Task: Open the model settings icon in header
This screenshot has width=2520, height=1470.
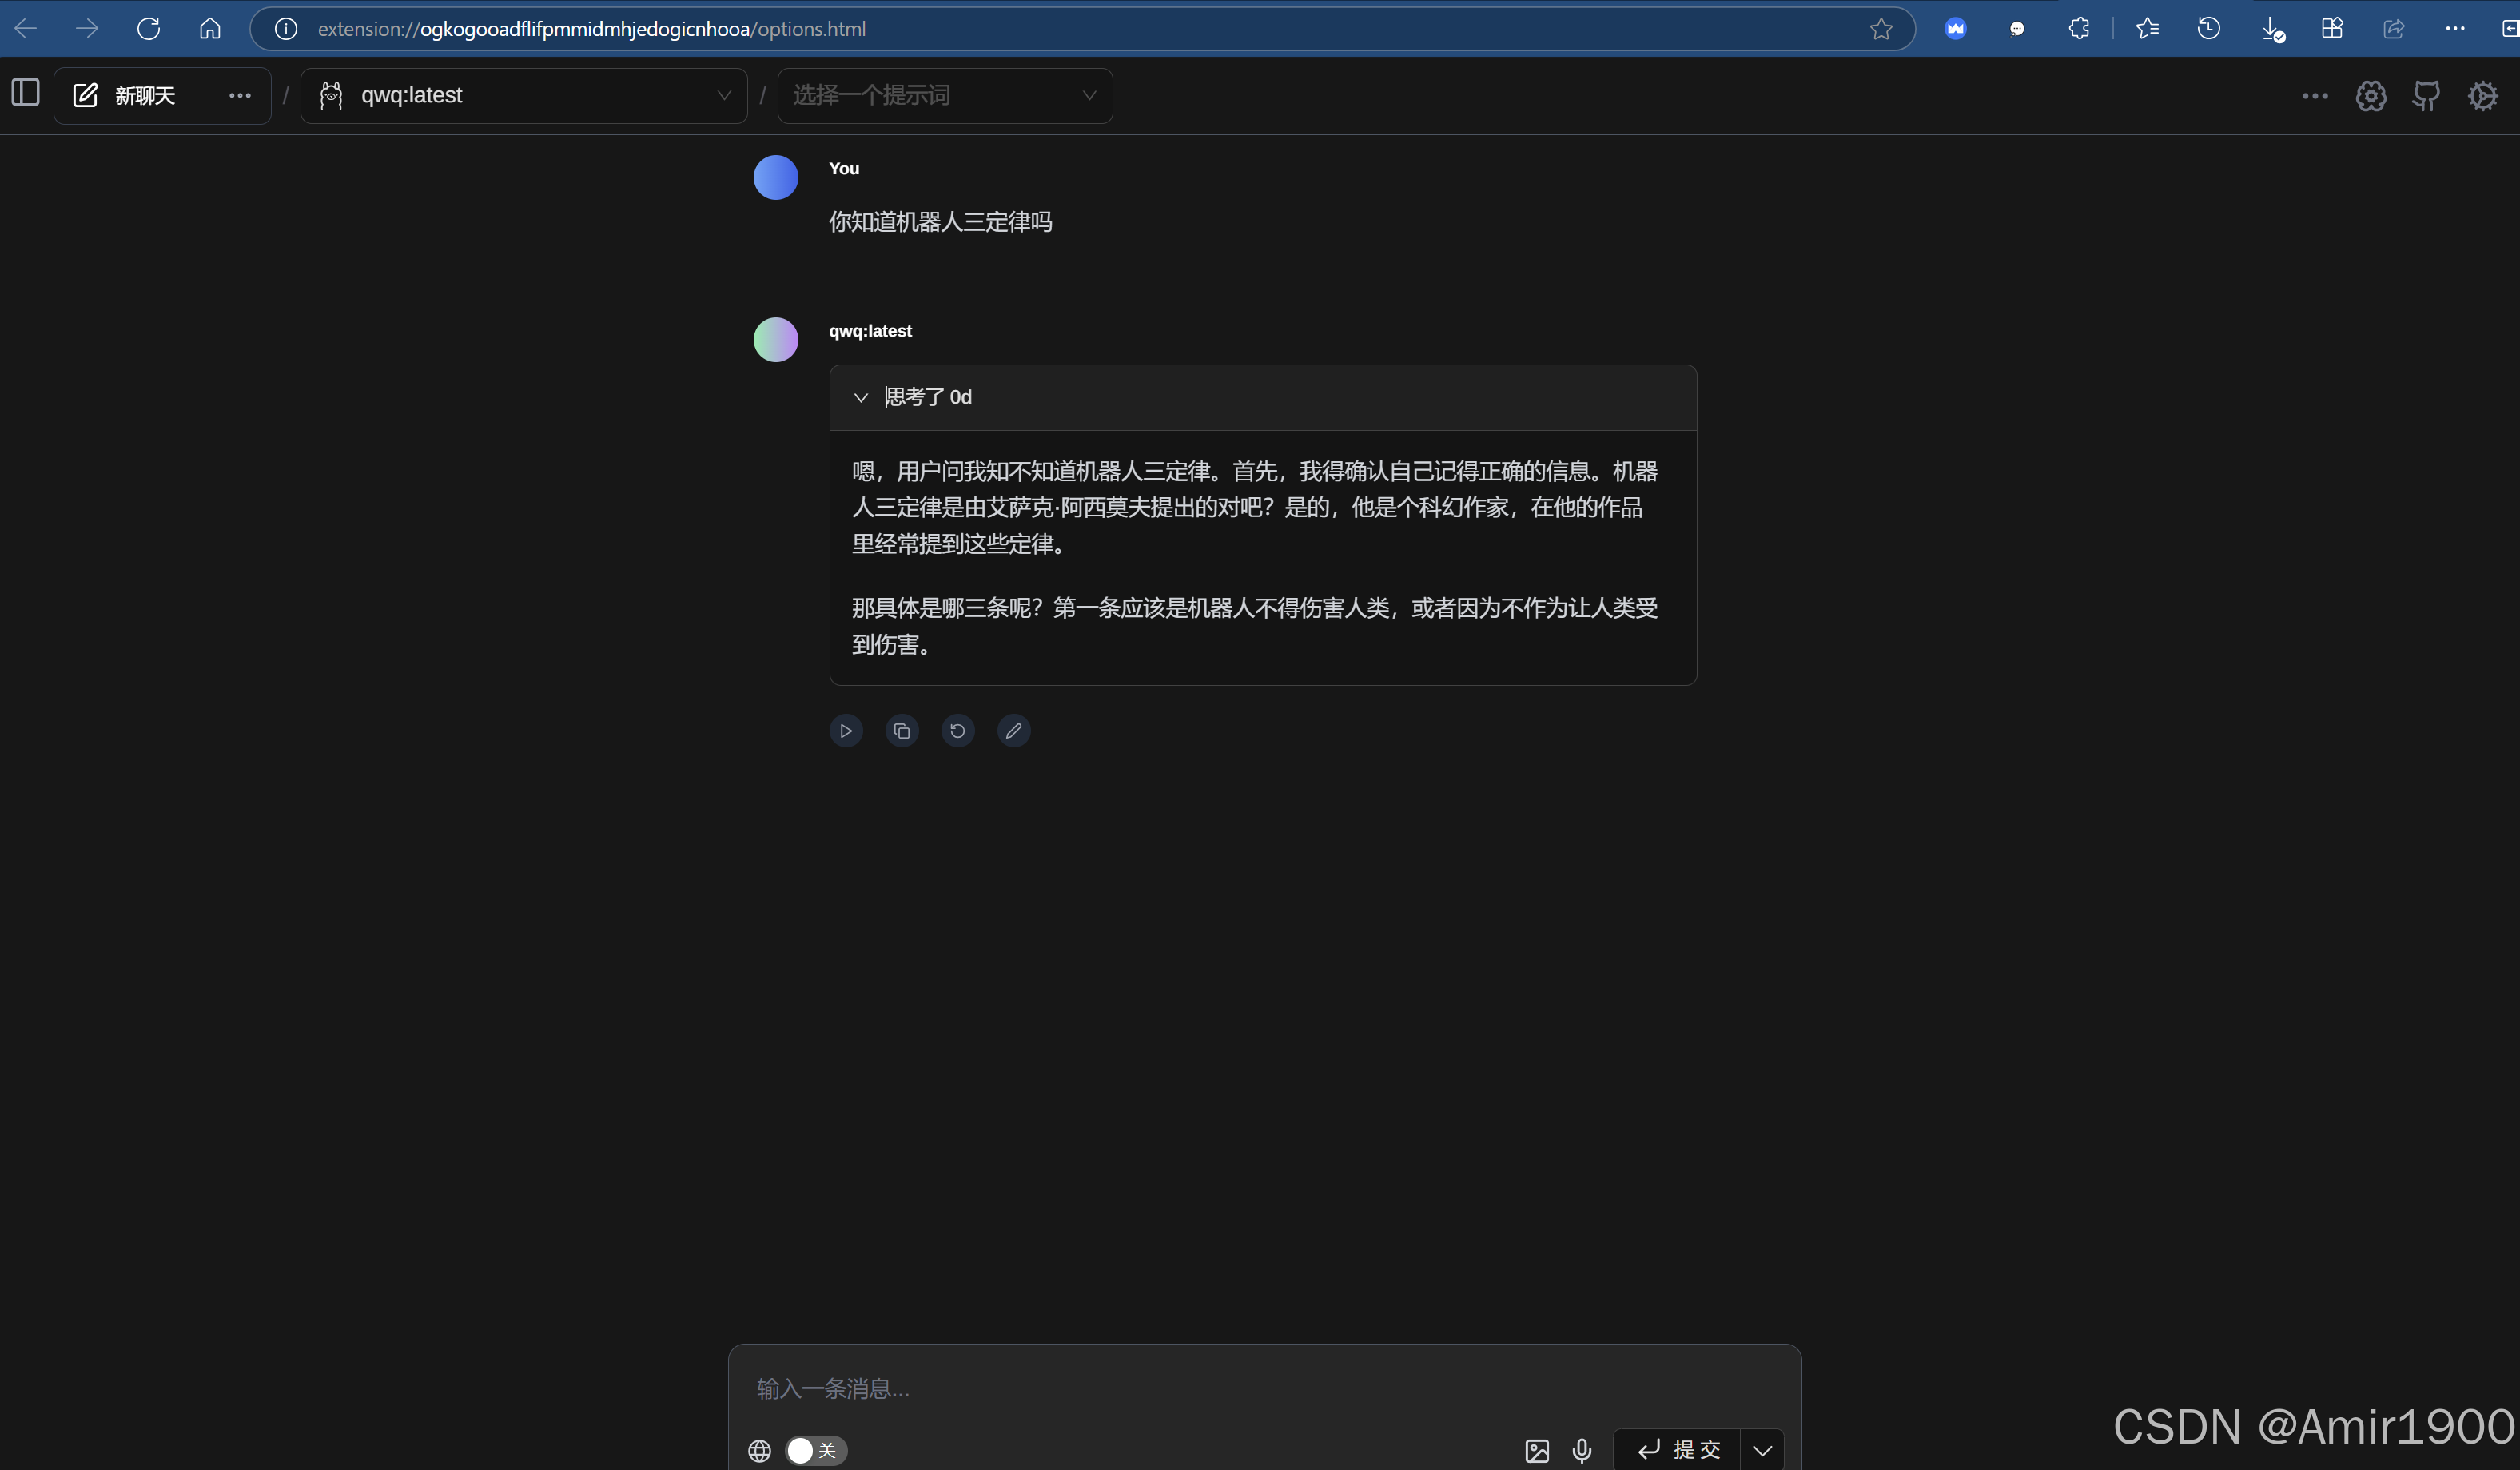Action: [x=2370, y=96]
